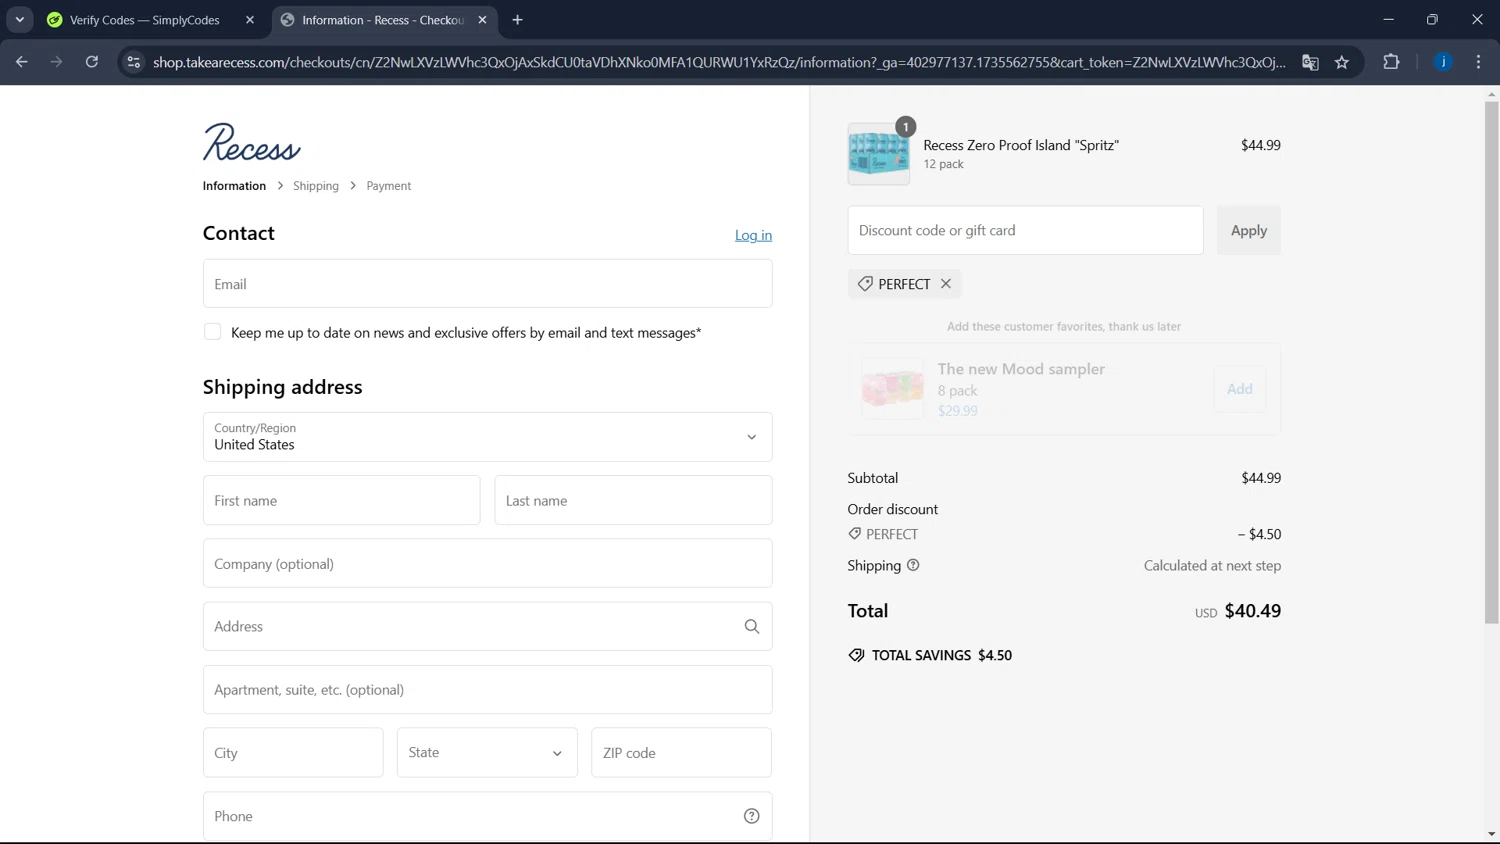Viewport: 1500px width, 844px height.
Task: Apply the discount code
Action: [1248, 231]
